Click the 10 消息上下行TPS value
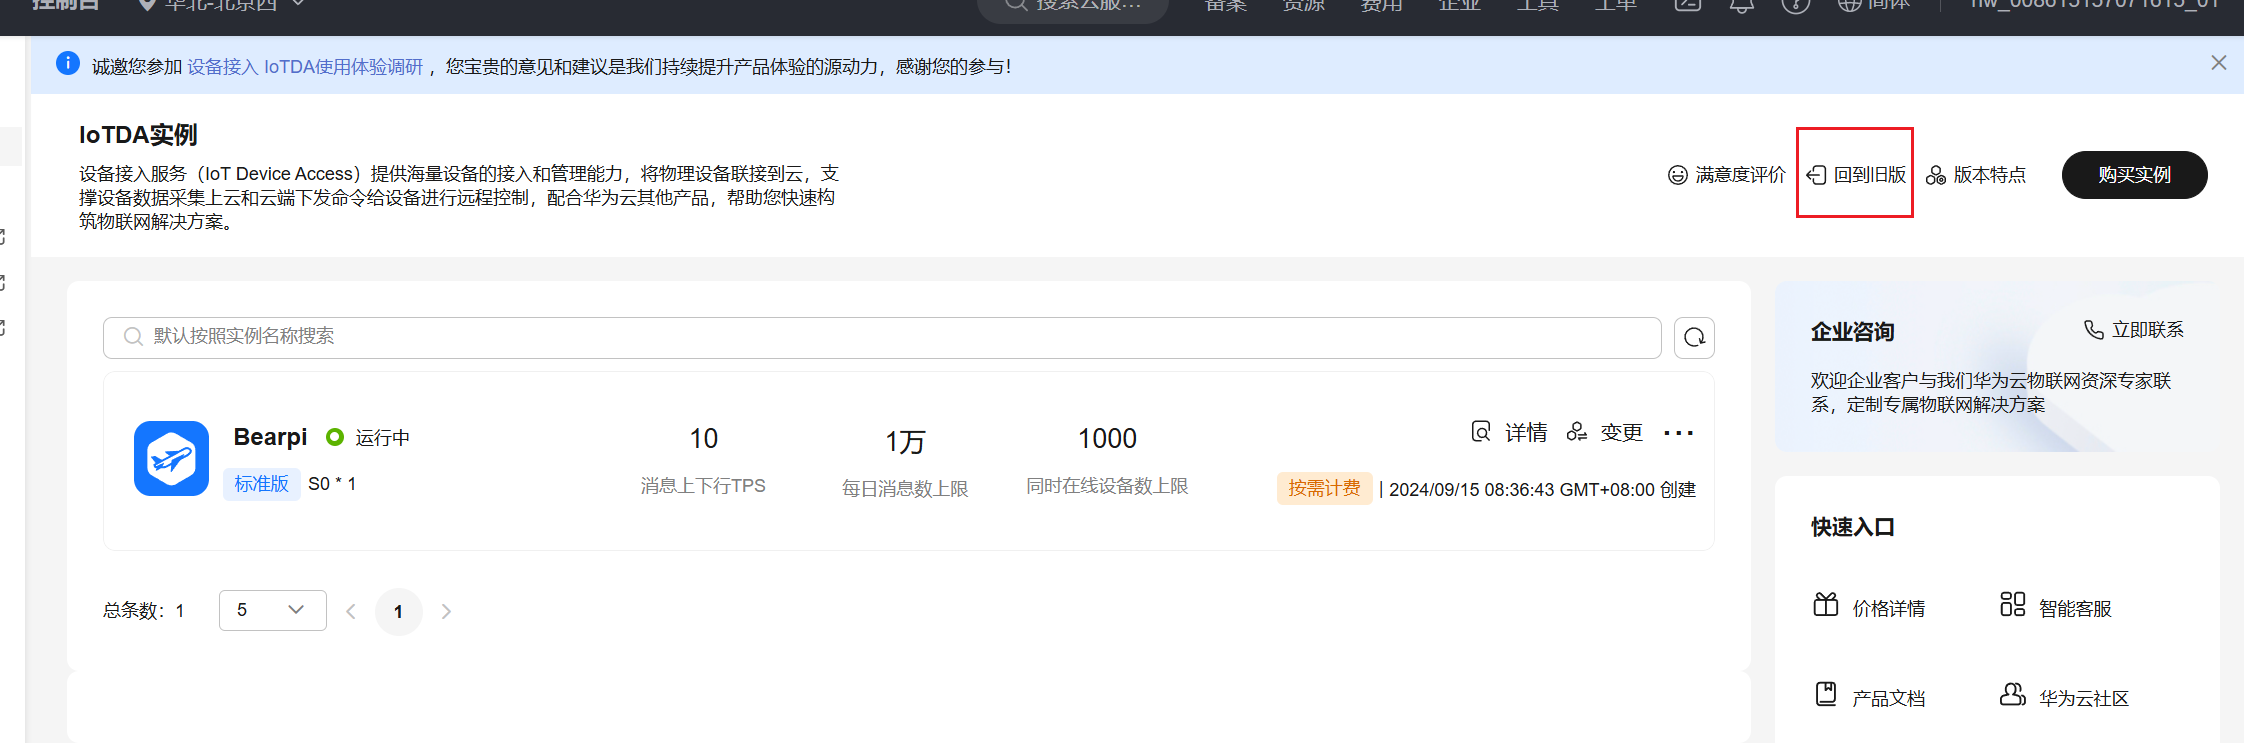This screenshot has width=2244, height=743. (x=703, y=439)
